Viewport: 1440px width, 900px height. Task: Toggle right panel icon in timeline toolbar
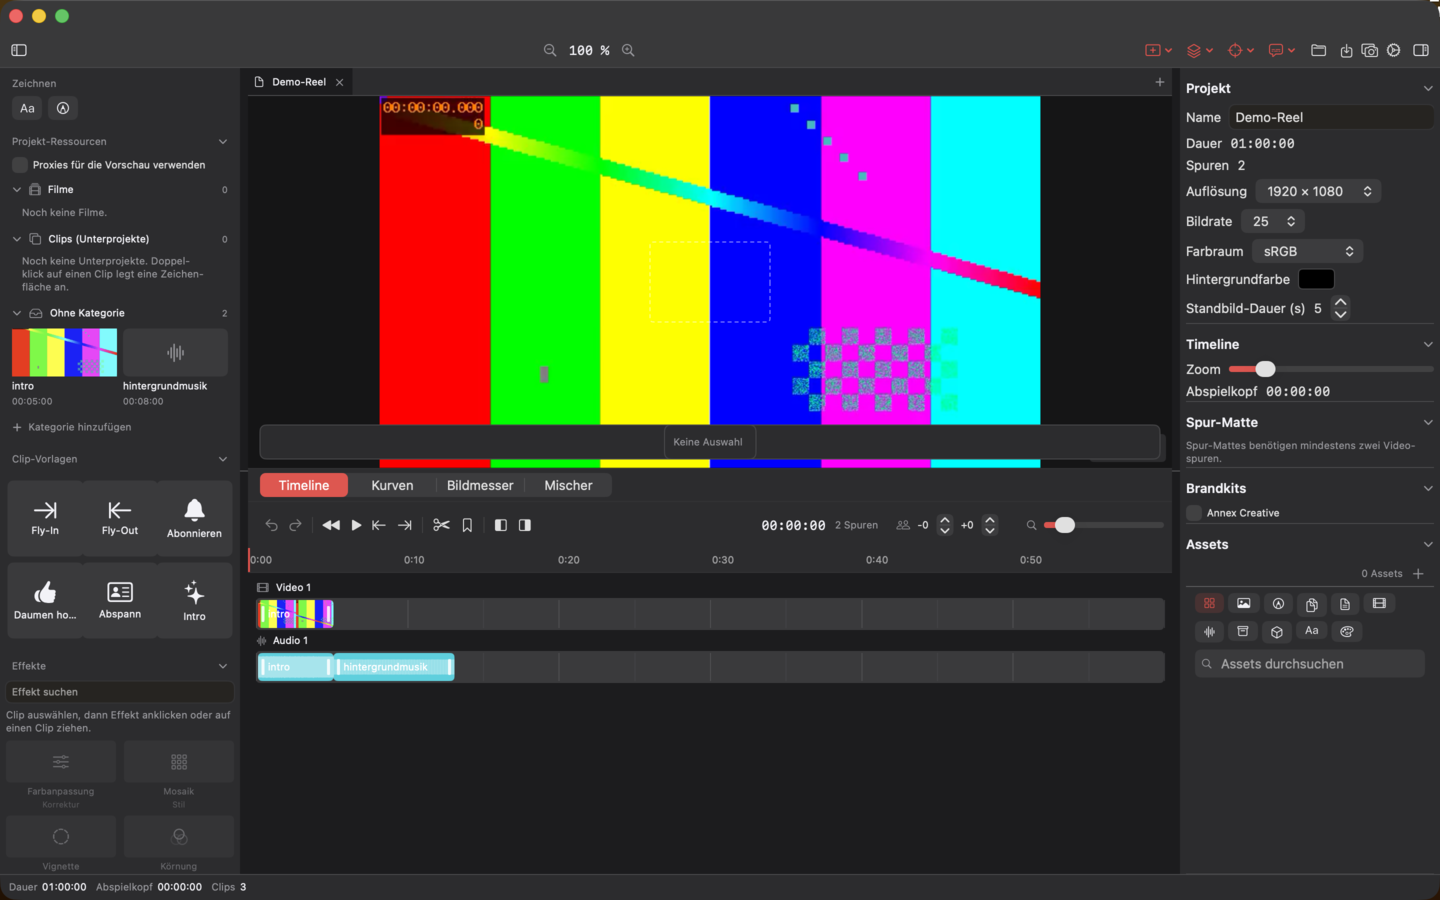click(525, 525)
